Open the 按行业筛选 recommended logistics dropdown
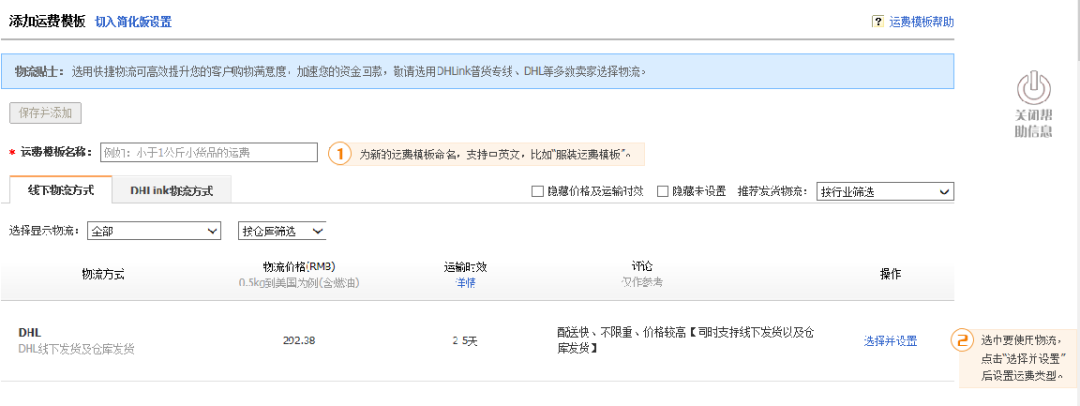1080x406 pixels. 884,192
